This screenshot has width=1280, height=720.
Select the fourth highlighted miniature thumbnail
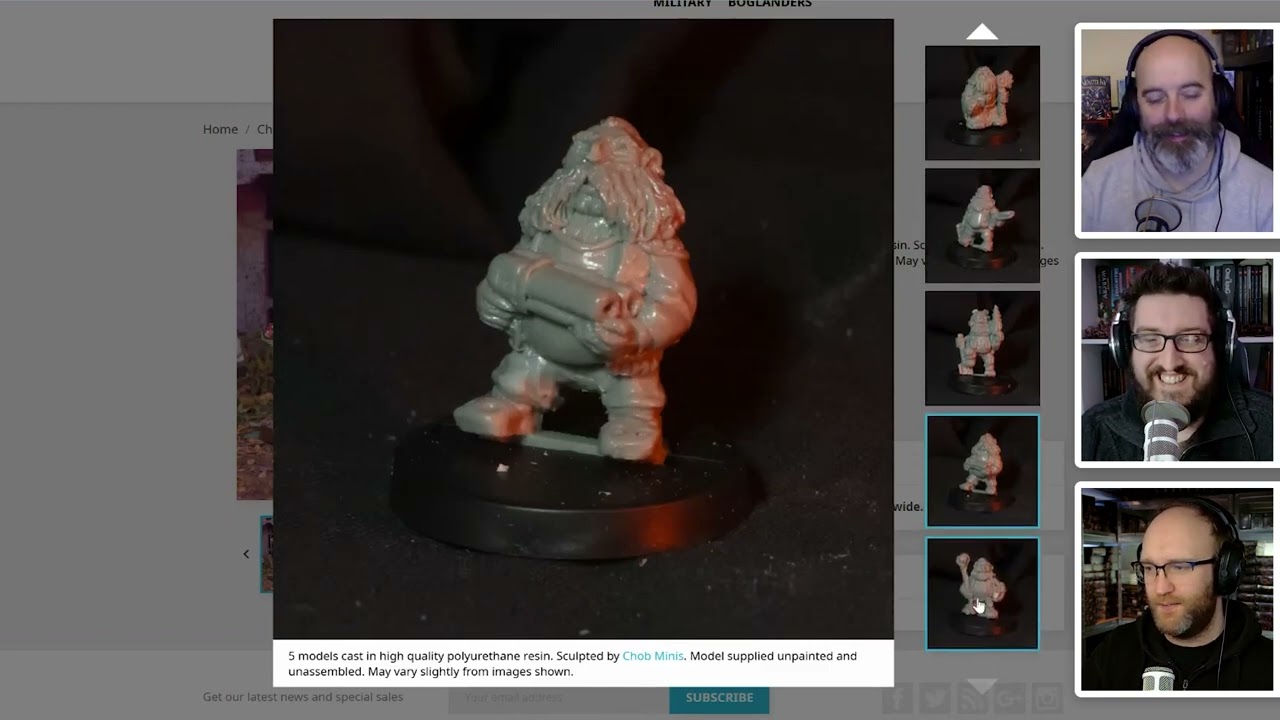[x=982, y=471]
